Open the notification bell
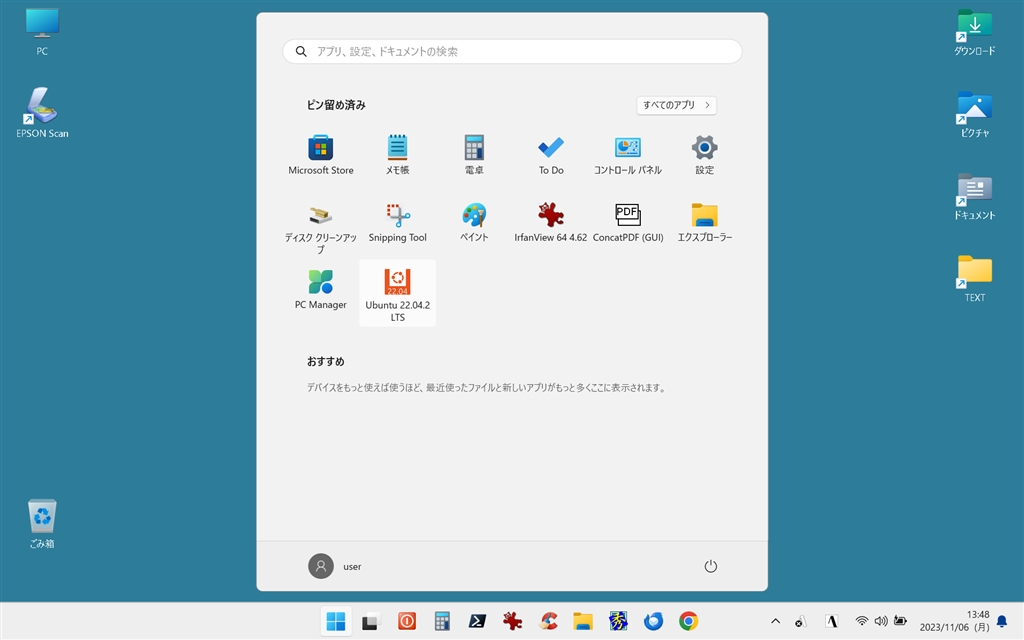The image size is (1024, 640). [1002, 621]
